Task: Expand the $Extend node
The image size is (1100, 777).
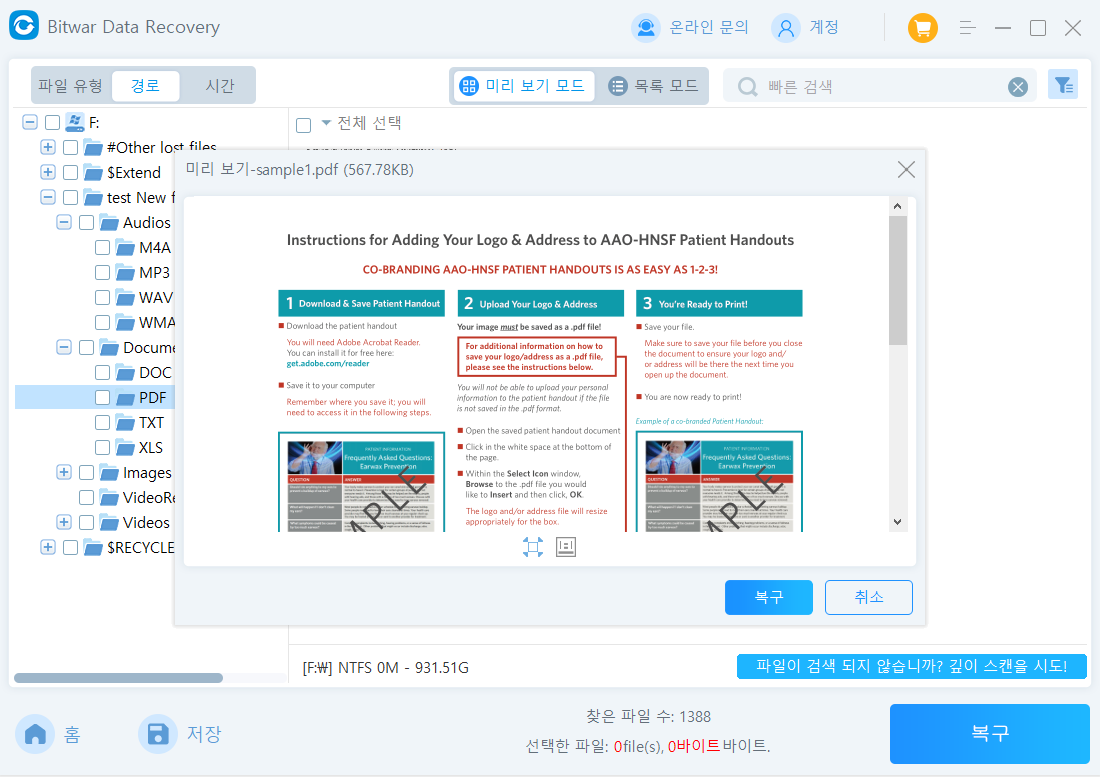Action: point(48,173)
